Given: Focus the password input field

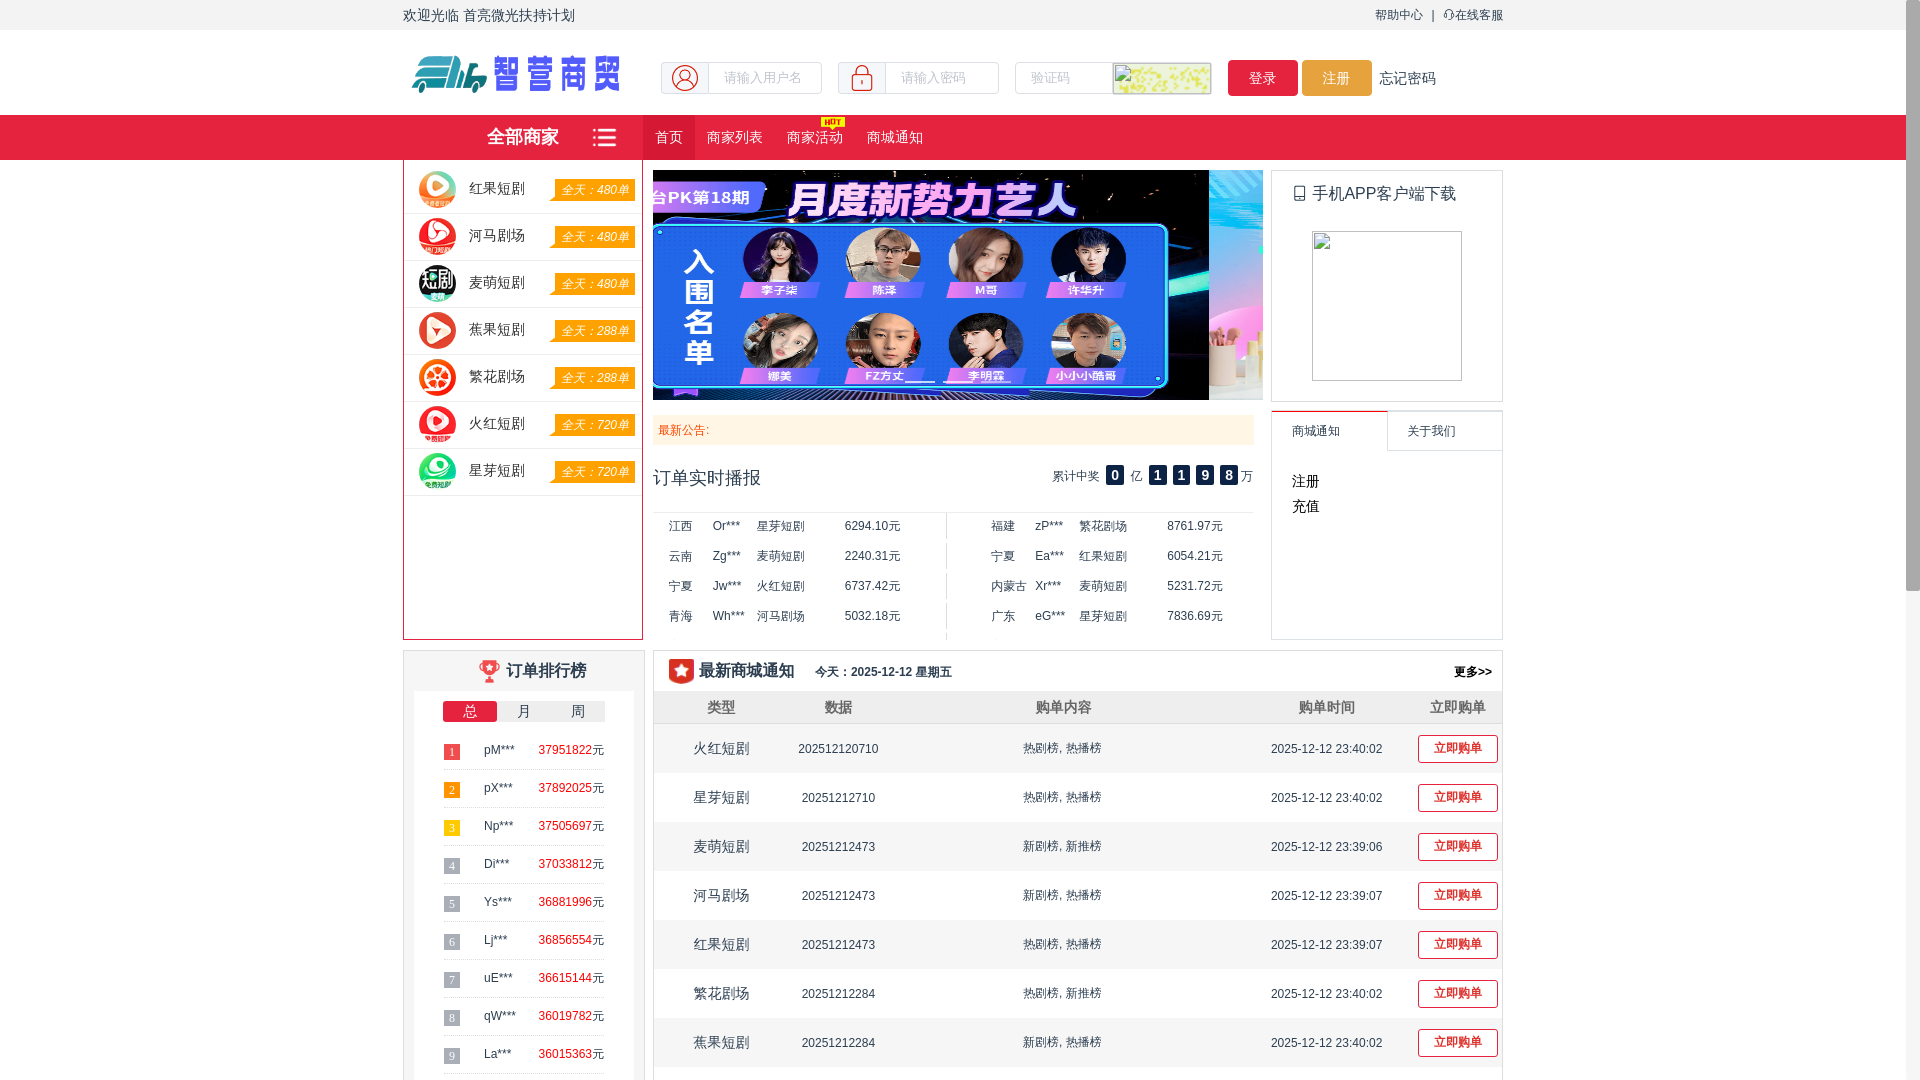Looking at the screenshot, I should (942, 78).
